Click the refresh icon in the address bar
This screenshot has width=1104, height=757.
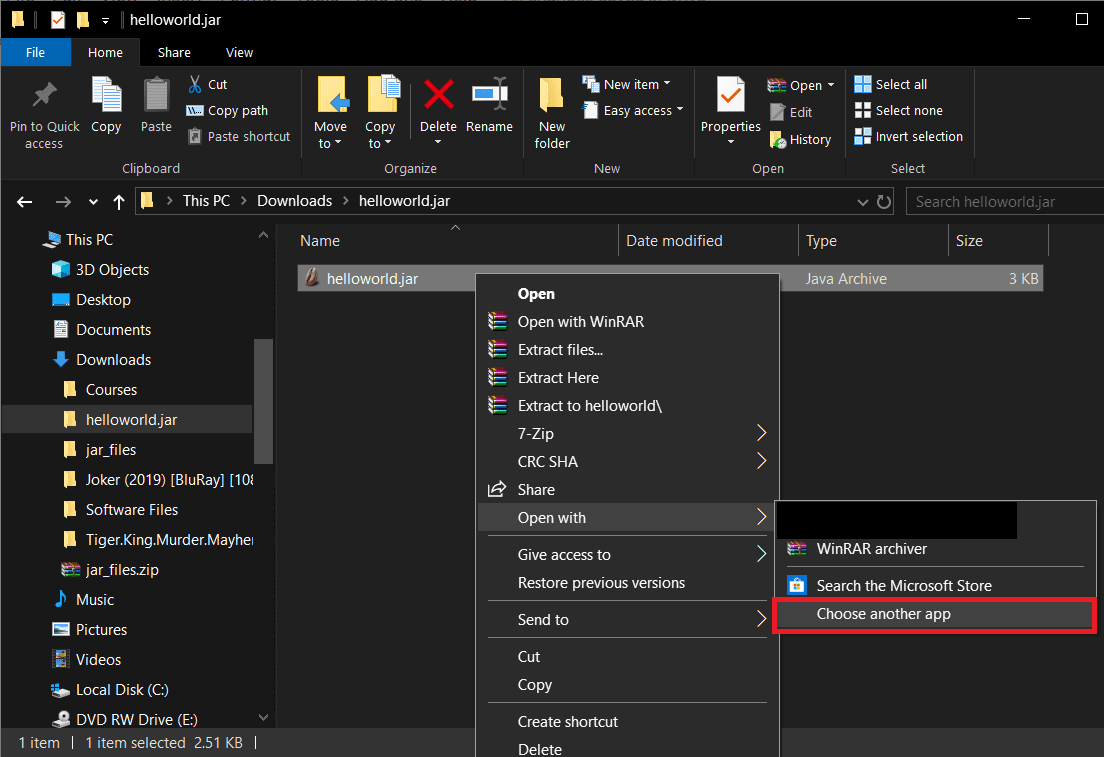tap(886, 201)
